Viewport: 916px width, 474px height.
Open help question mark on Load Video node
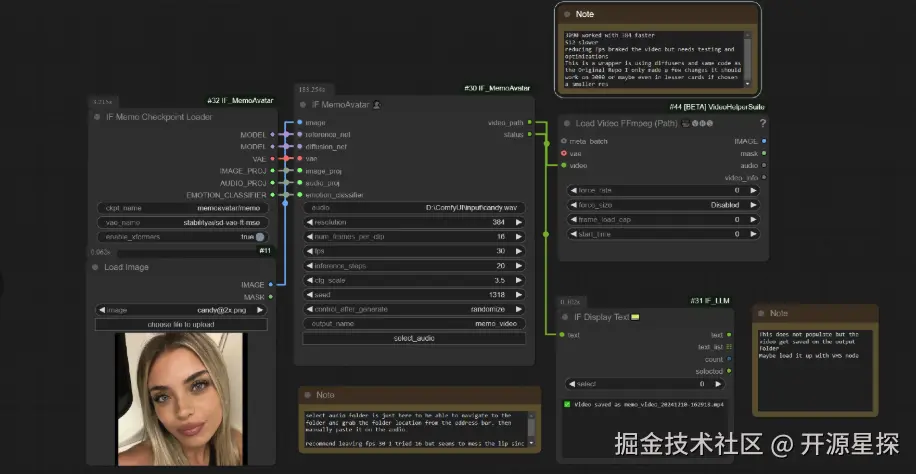tap(762, 123)
